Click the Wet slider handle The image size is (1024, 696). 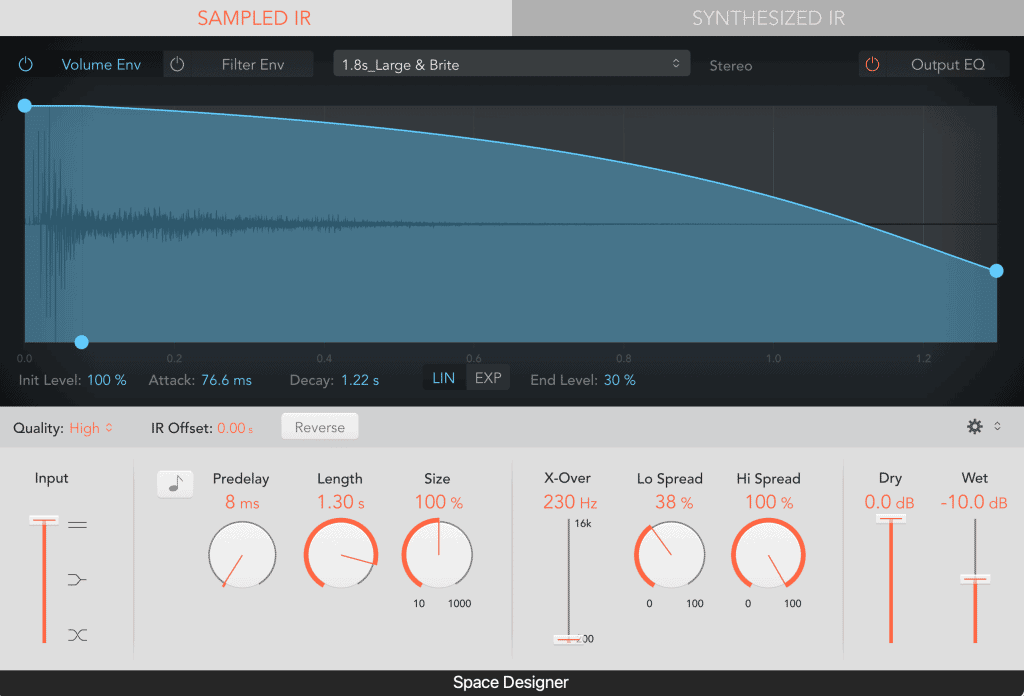pyautogui.click(x=975, y=578)
